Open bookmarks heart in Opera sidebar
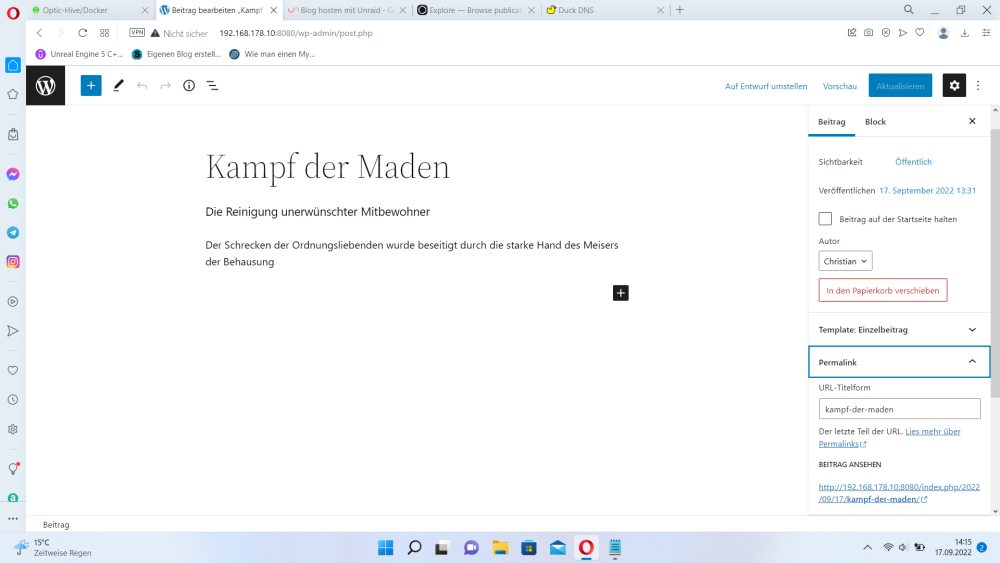1000x563 pixels. click(13, 370)
